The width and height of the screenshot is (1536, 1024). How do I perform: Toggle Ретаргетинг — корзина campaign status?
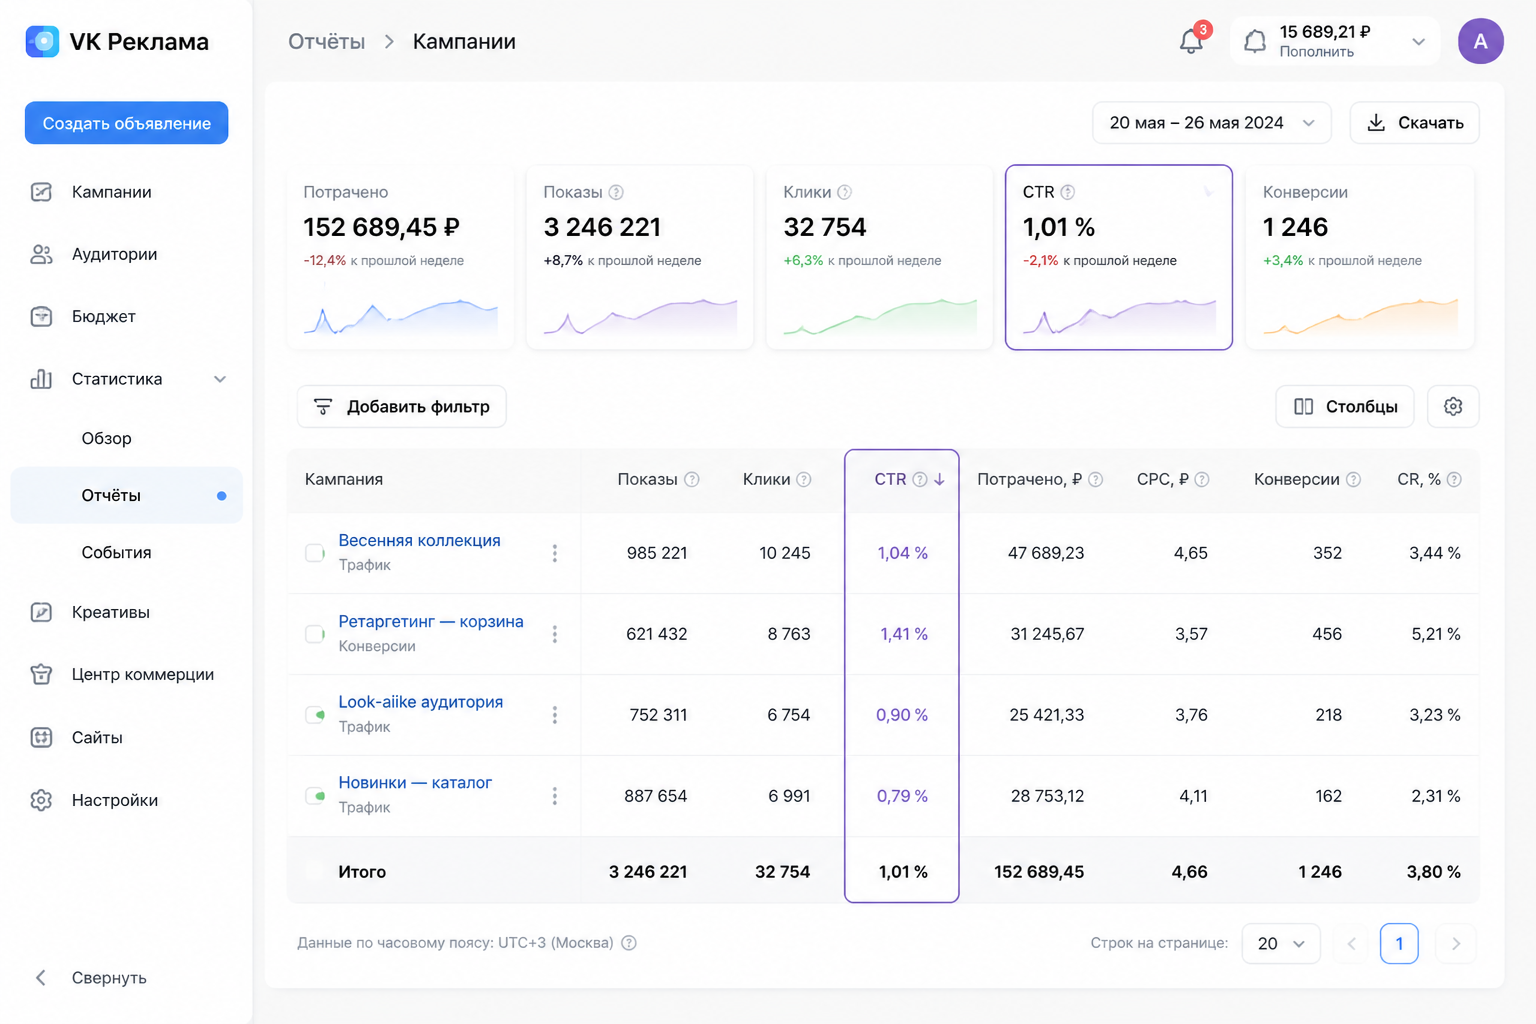tap(315, 634)
